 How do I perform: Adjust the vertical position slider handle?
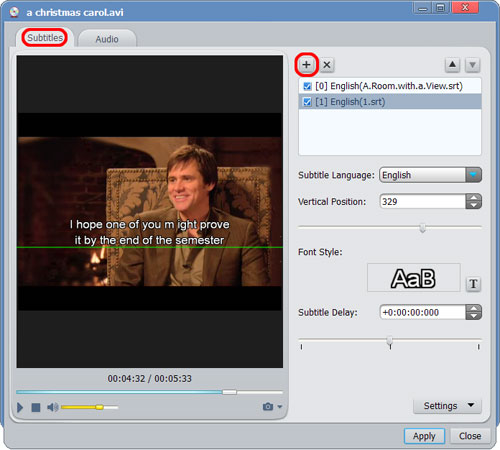[x=423, y=228]
